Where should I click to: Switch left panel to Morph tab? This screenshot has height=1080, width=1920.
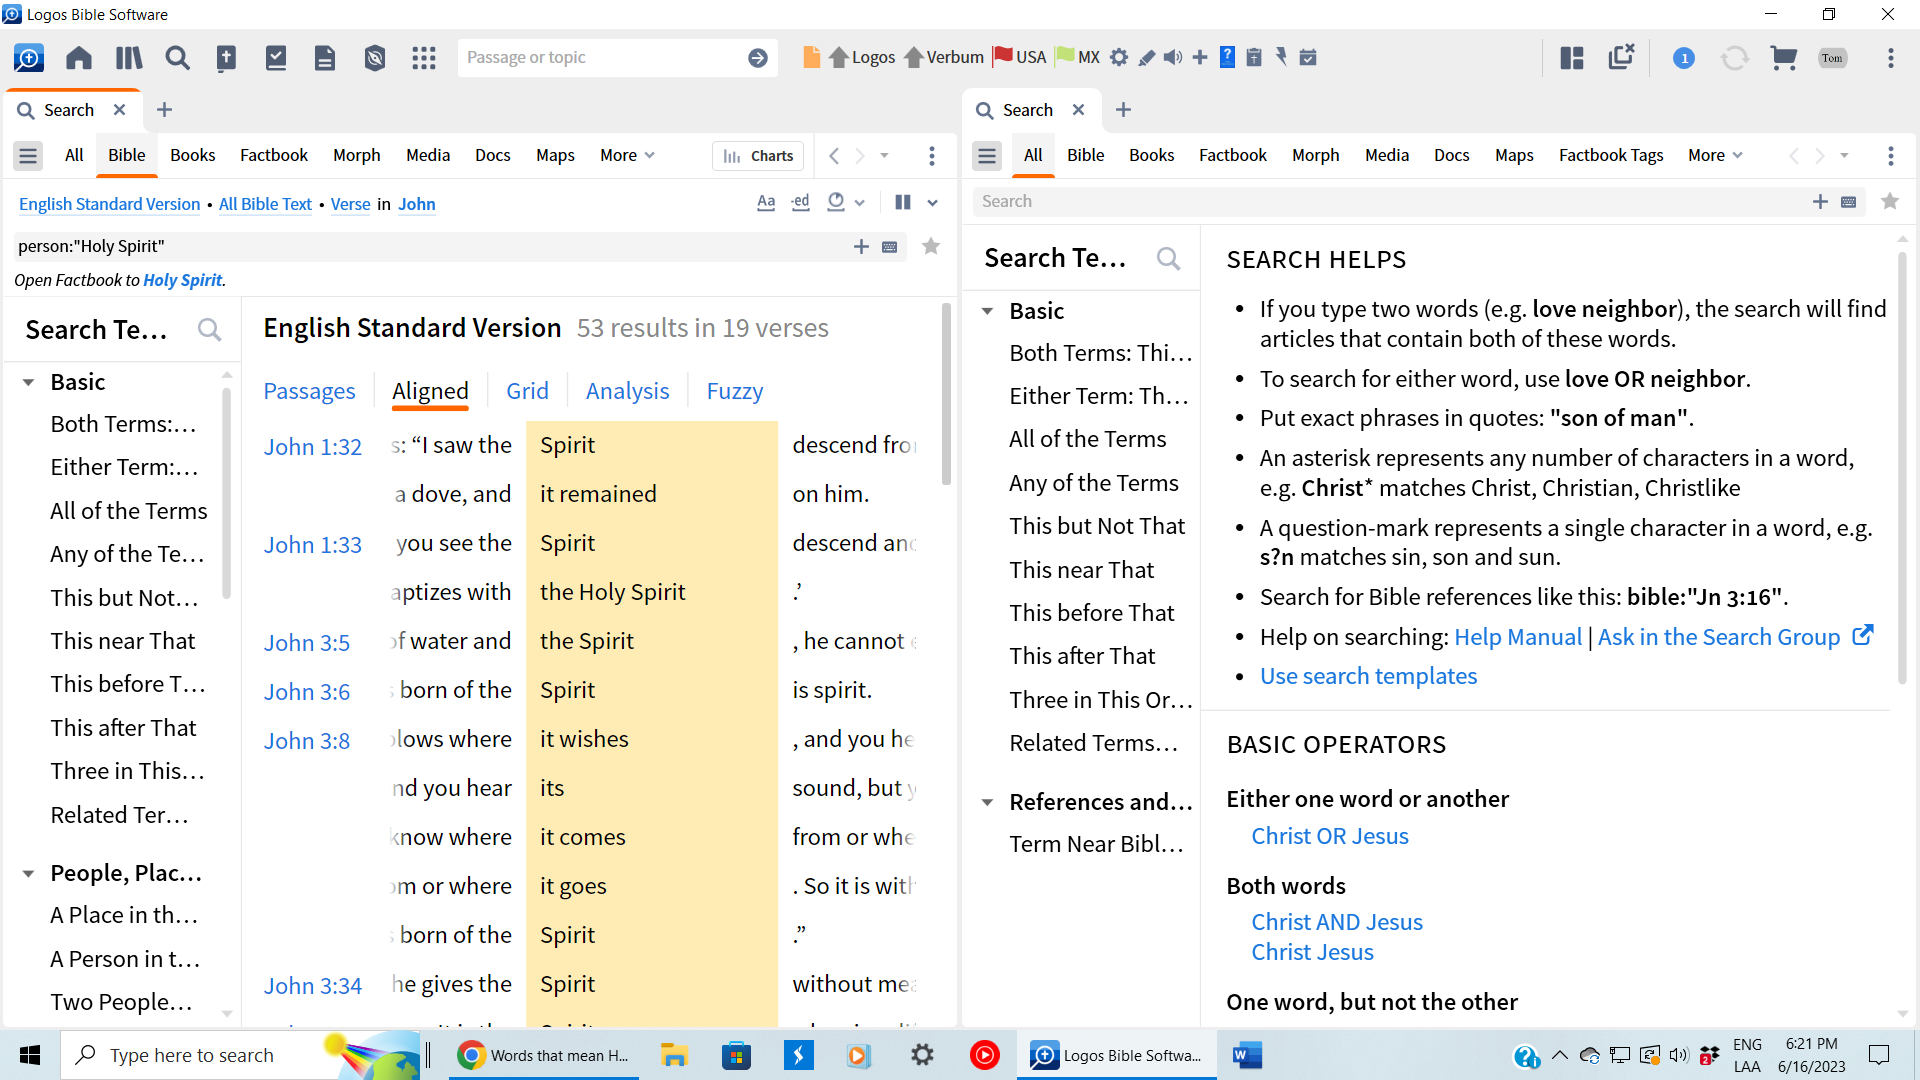356,155
